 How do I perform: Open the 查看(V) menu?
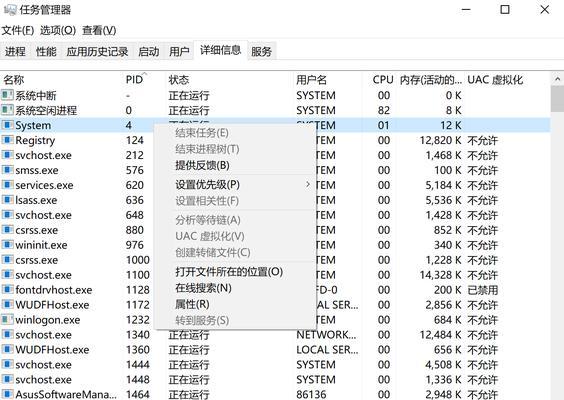(x=99, y=31)
